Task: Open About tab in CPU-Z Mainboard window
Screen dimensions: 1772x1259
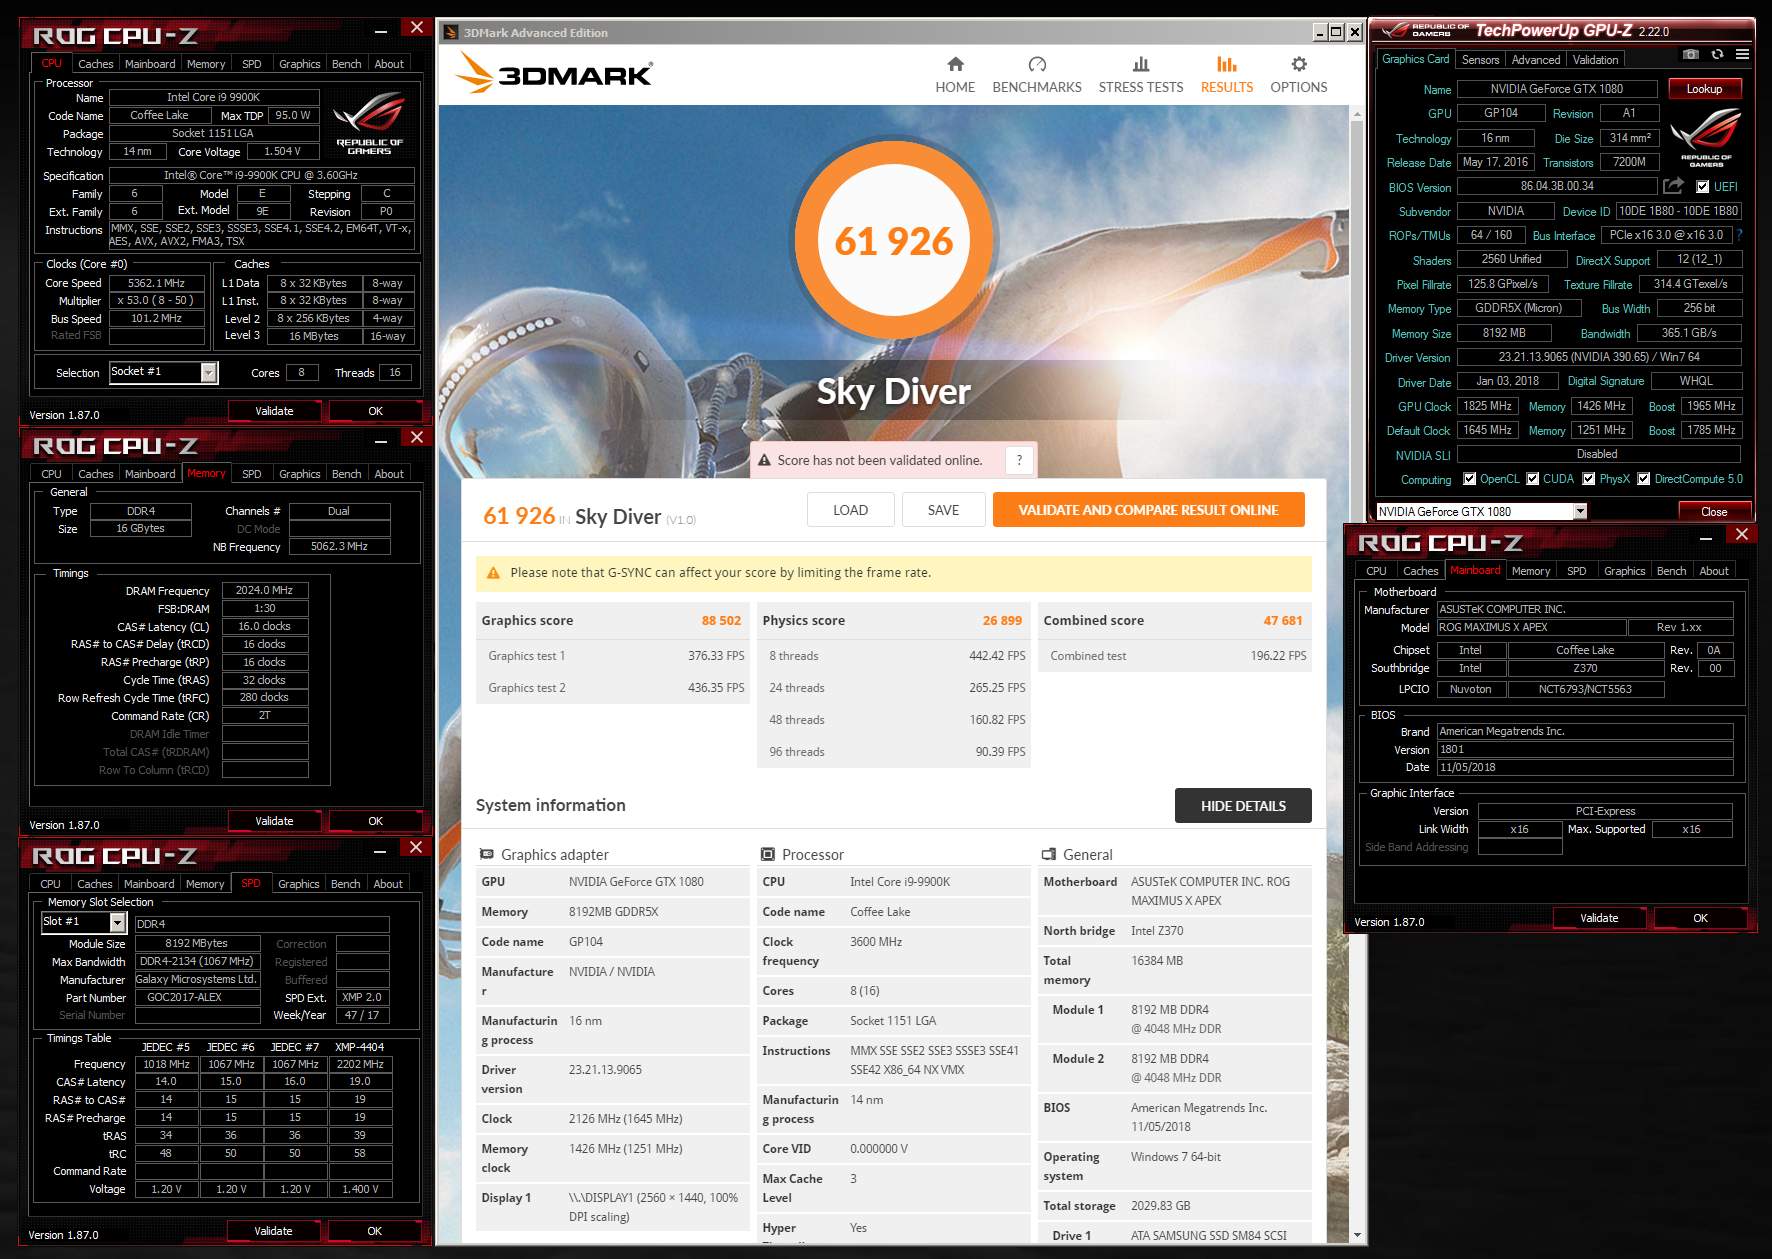Action: point(1713,571)
